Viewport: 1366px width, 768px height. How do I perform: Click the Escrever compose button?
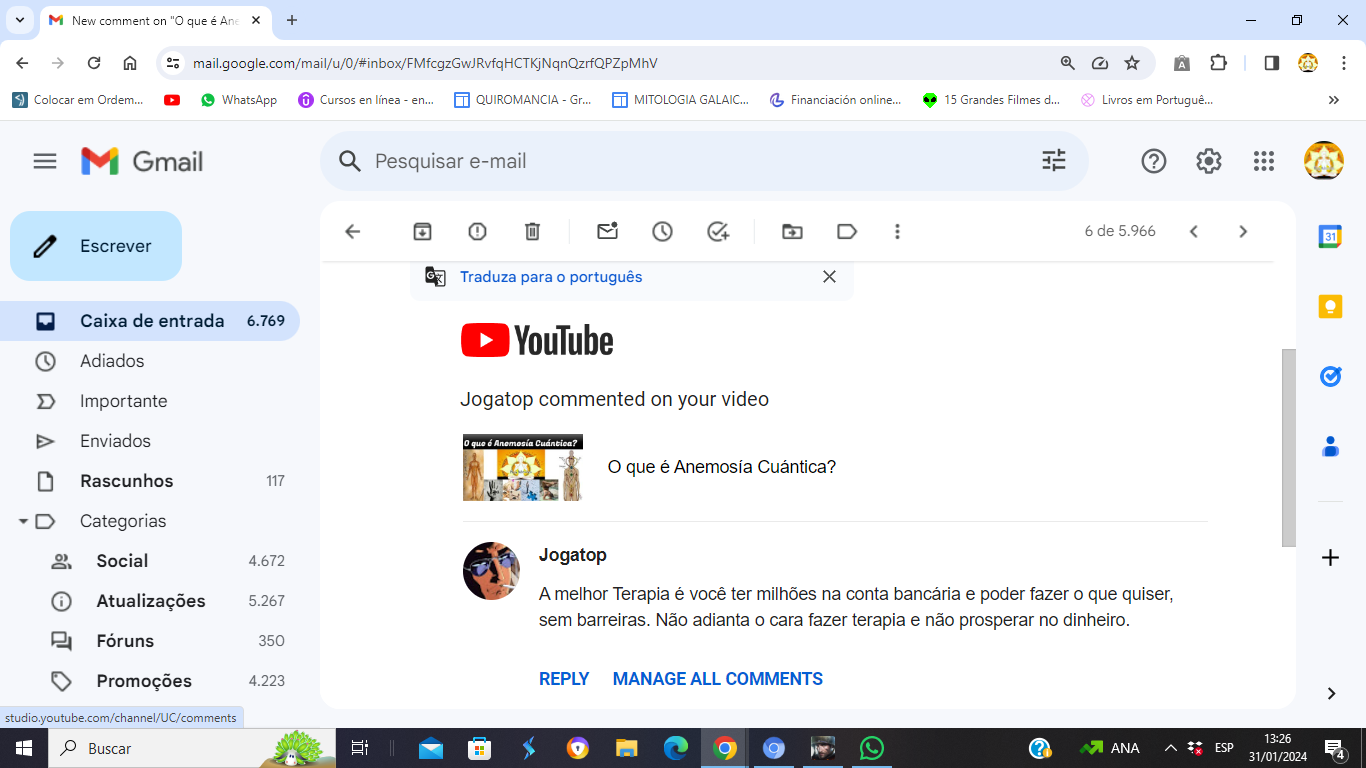pos(96,246)
